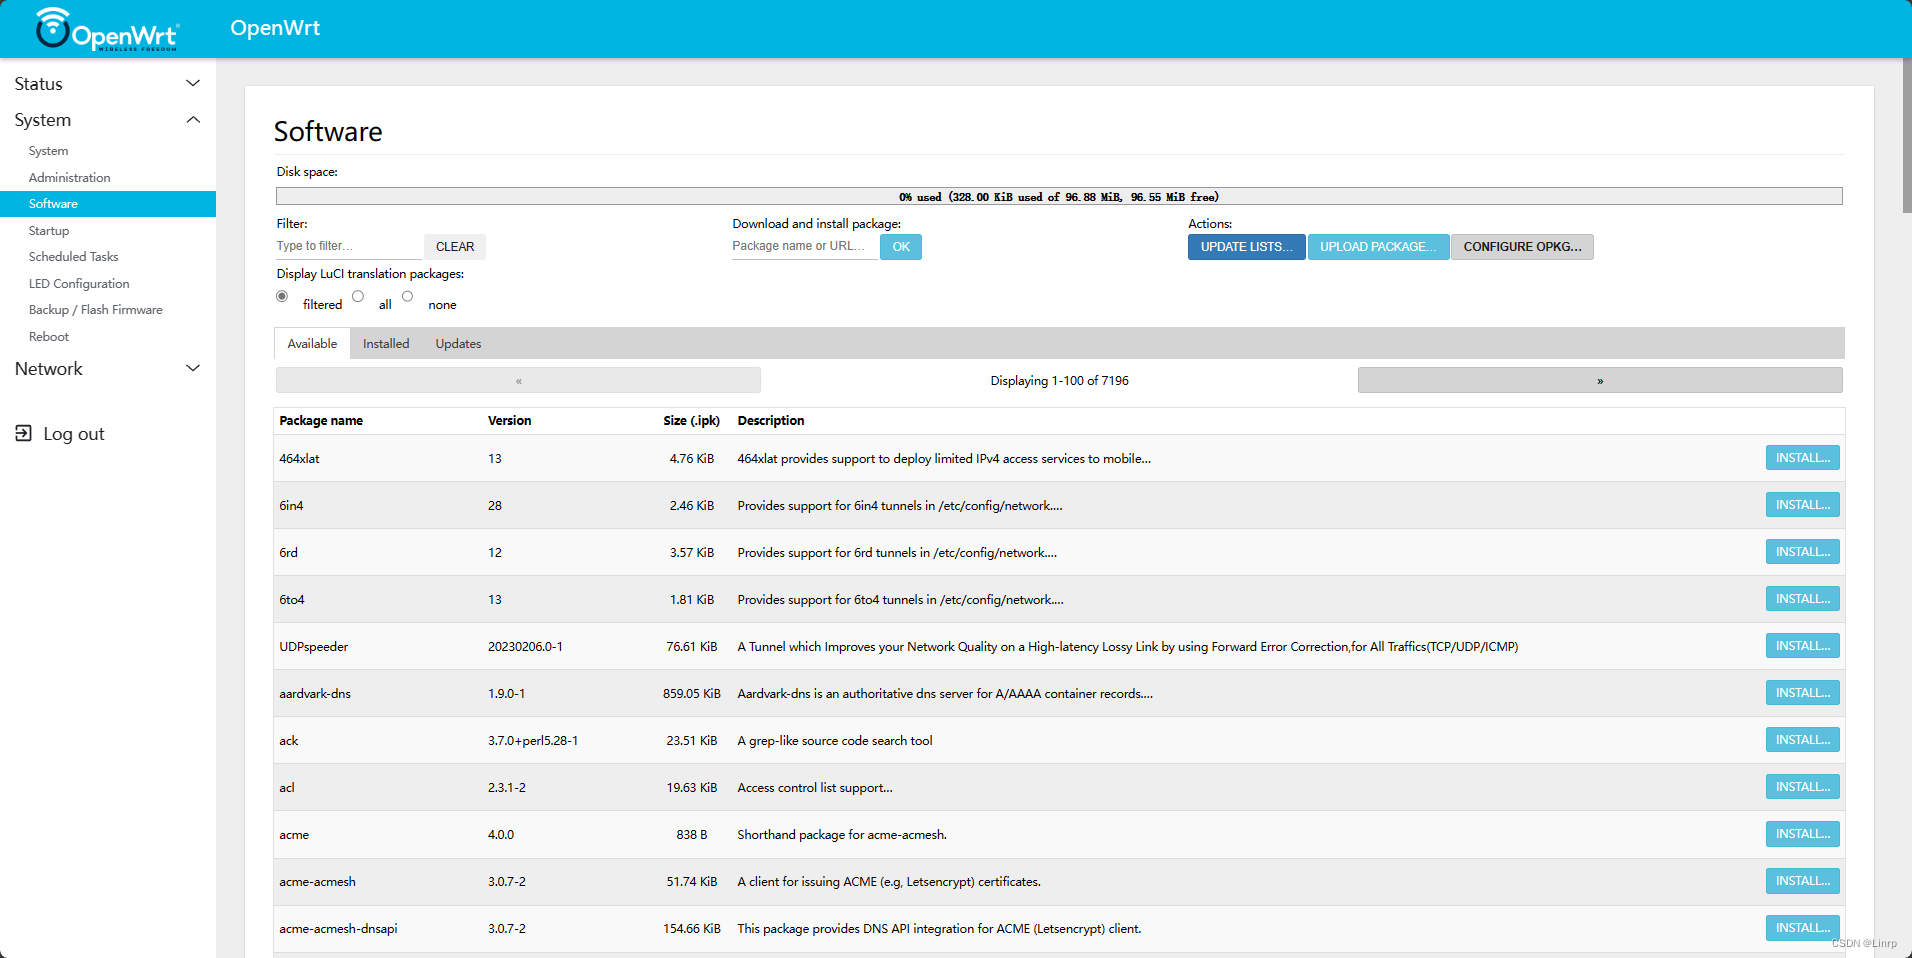Open the Software menu item

[108, 204]
